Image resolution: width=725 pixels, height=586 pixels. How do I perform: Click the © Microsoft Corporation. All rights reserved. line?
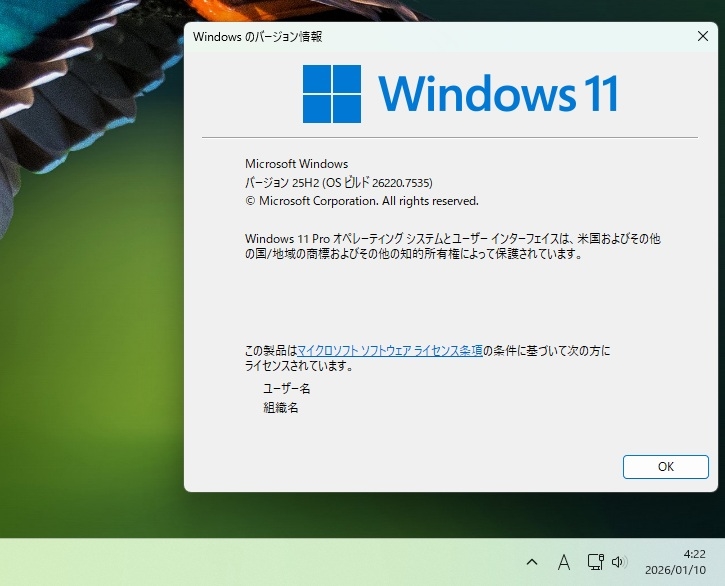[x=362, y=201]
